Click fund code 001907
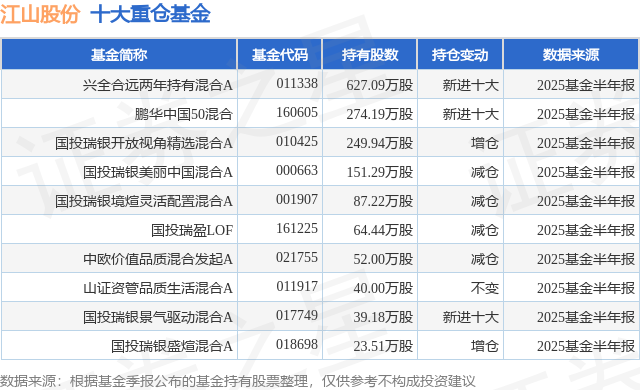 297,199
